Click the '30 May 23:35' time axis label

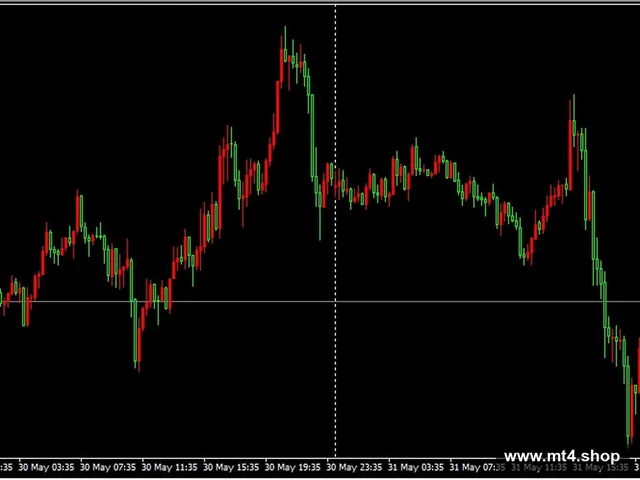355,467
